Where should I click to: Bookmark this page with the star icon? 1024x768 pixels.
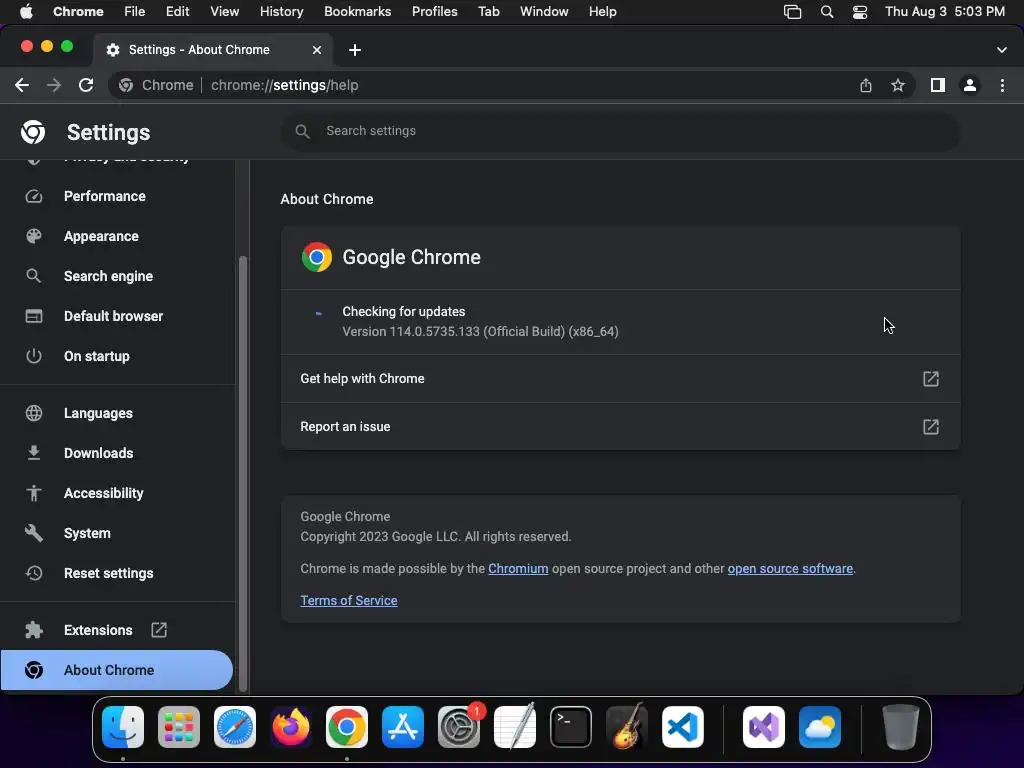pos(898,85)
